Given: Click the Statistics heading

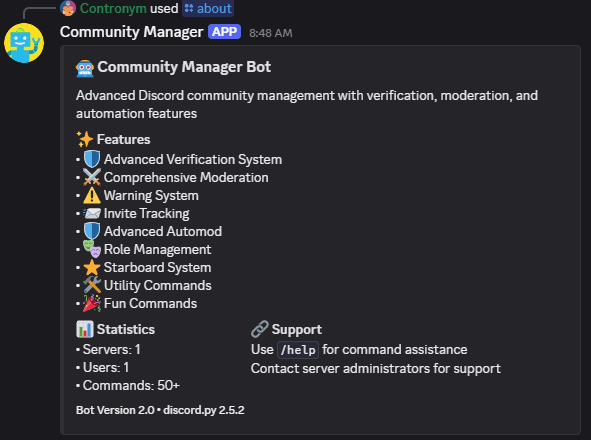Looking at the screenshot, I should point(126,330).
